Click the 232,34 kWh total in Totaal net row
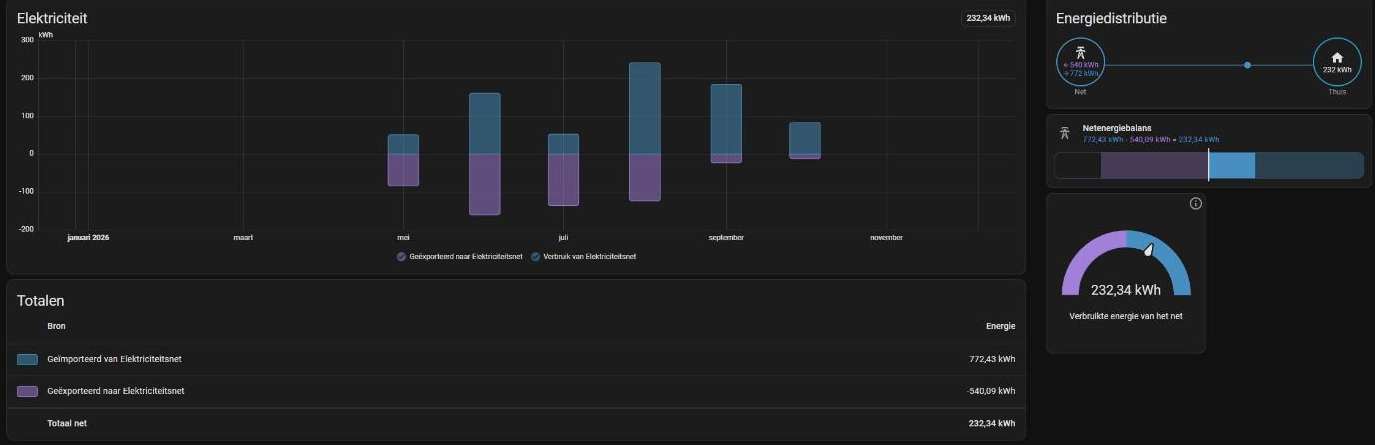 point(992,423)
